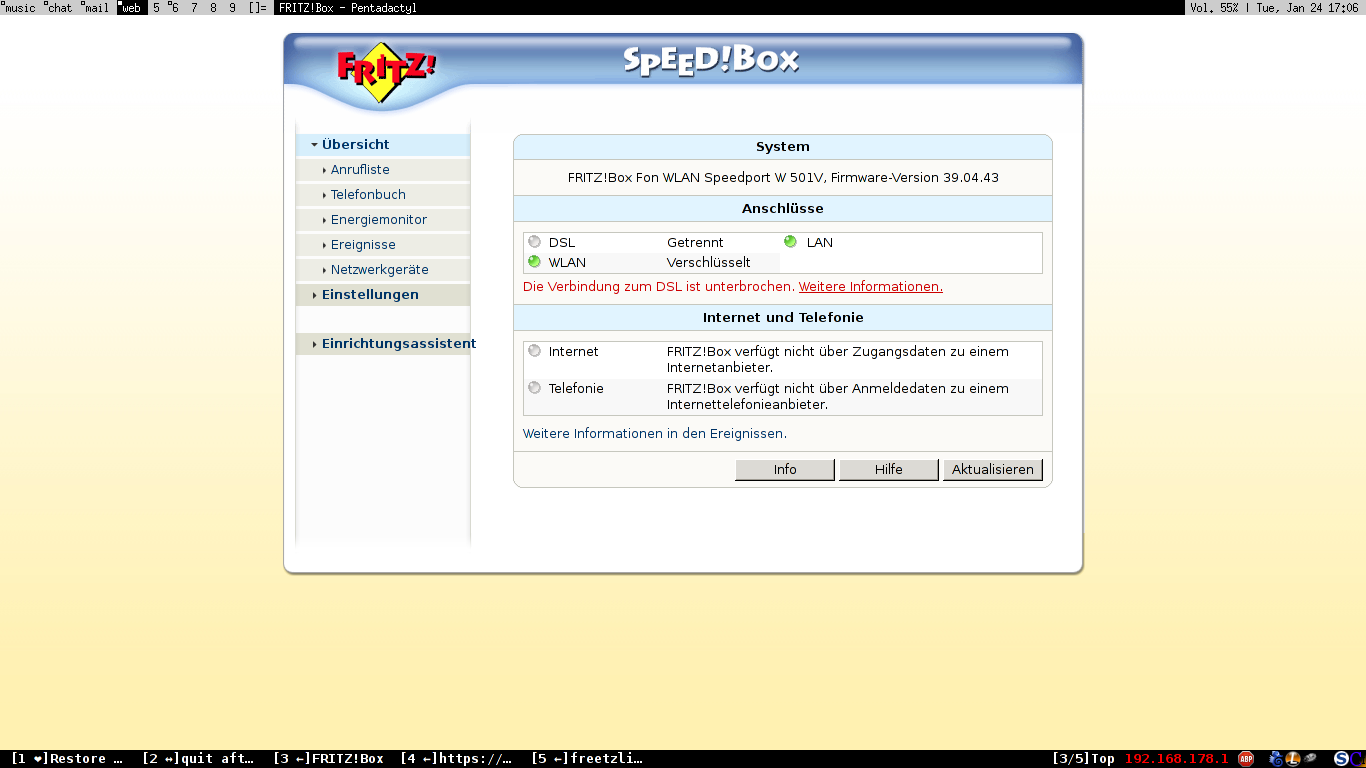Open the Ereignisse page
The width and height of the screenshot is (1366, 768).
pyautogui.click(x=363, y=245)
